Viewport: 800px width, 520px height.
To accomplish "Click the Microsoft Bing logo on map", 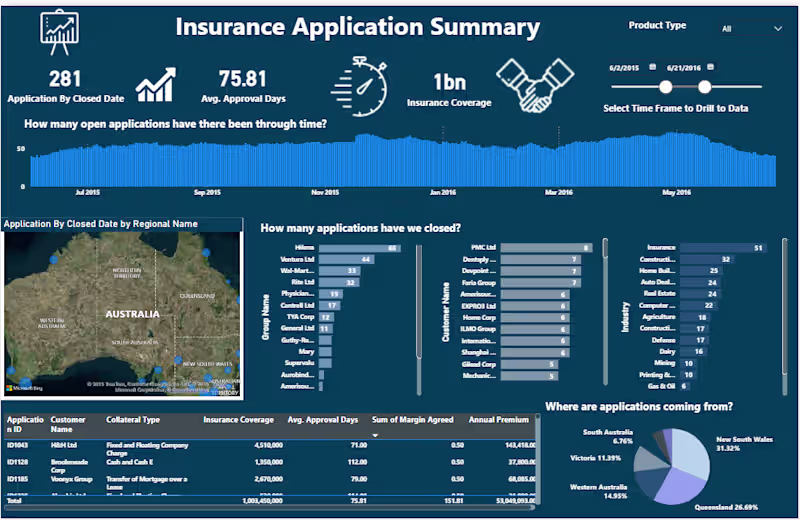I will [24, 387].
